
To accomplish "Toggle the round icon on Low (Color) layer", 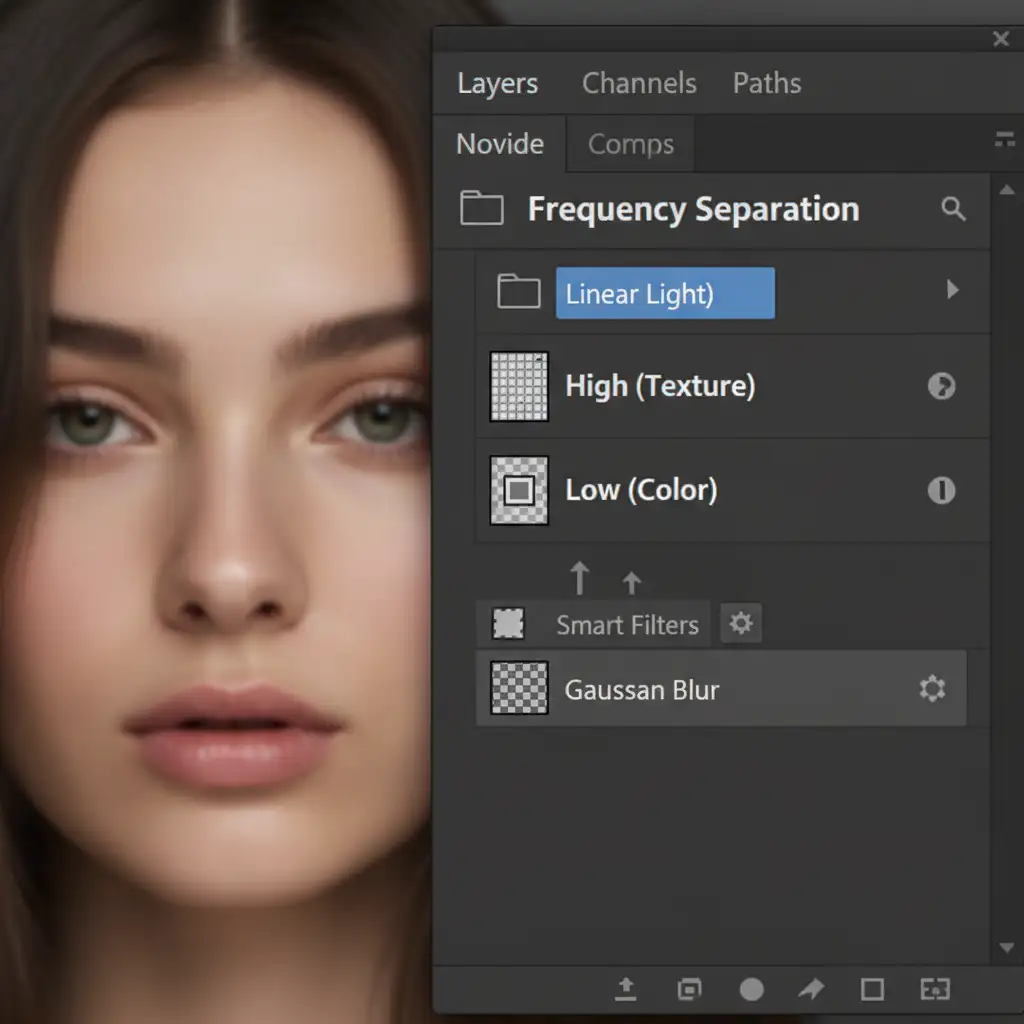I will [941, 490].
